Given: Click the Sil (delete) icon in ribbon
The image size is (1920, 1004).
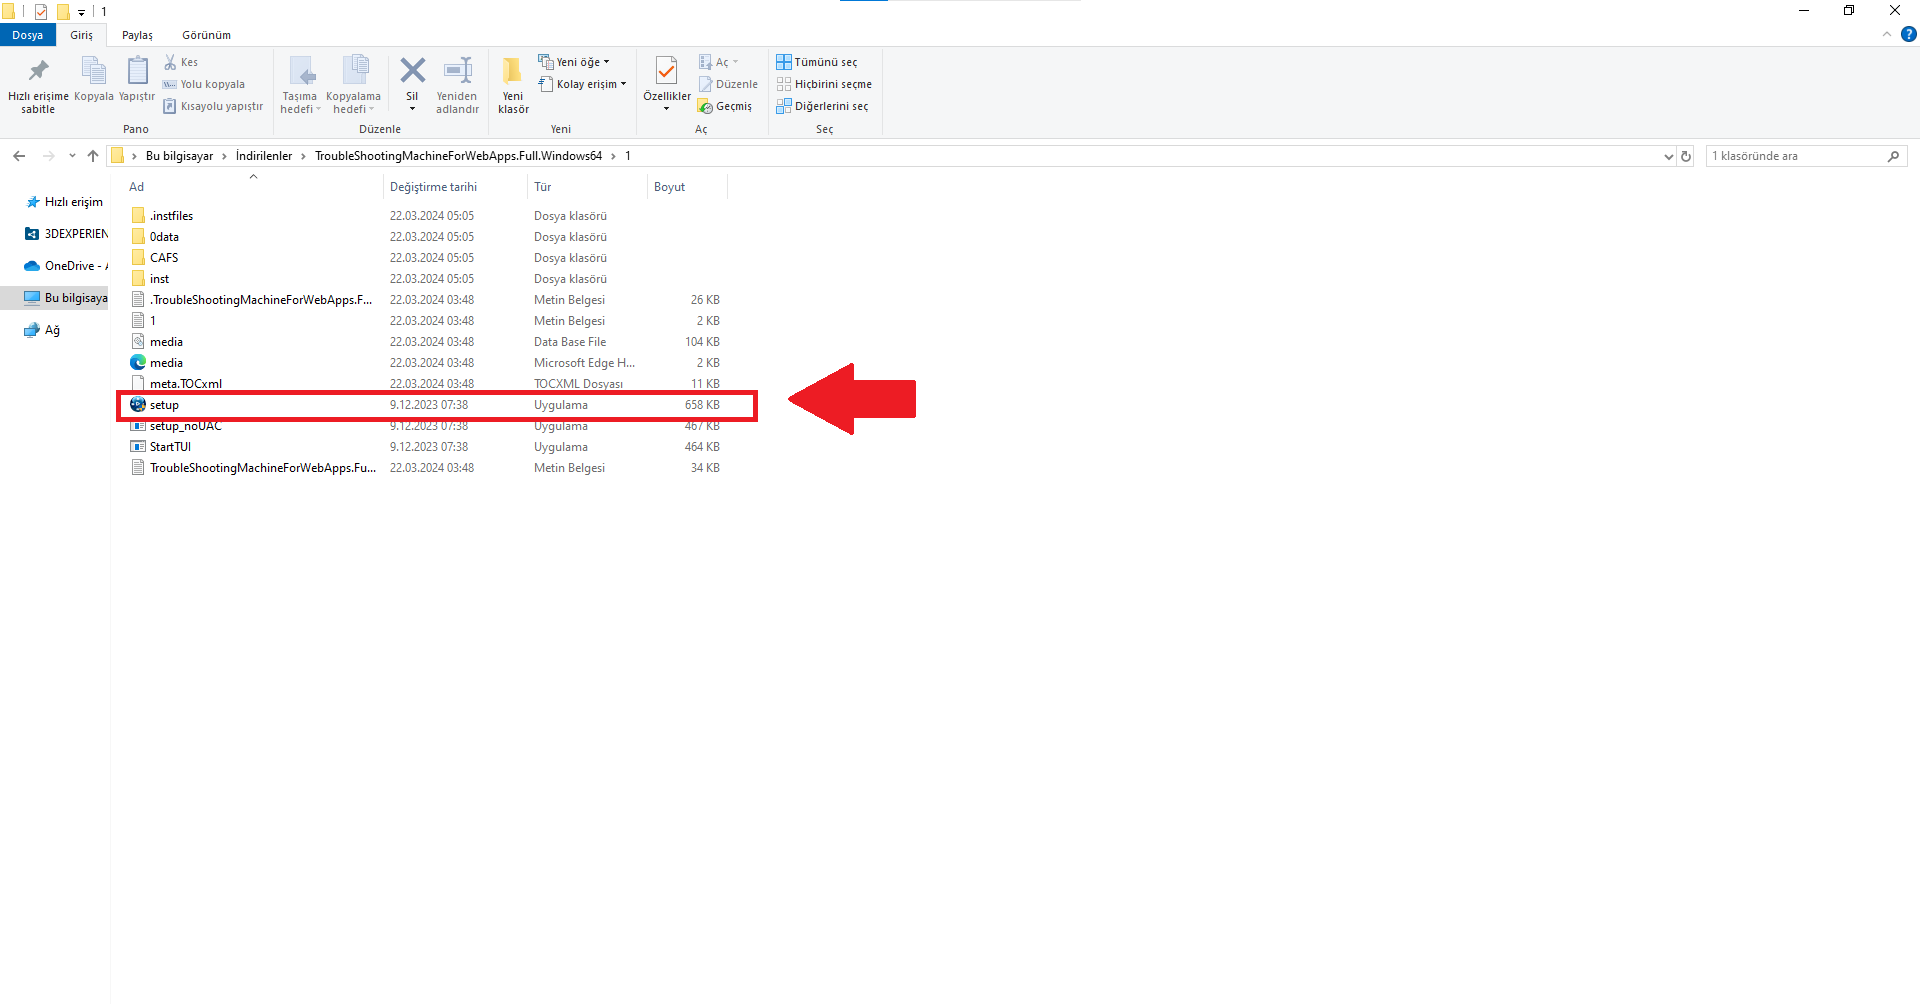Looking at the screenshot, I should 412,72.
